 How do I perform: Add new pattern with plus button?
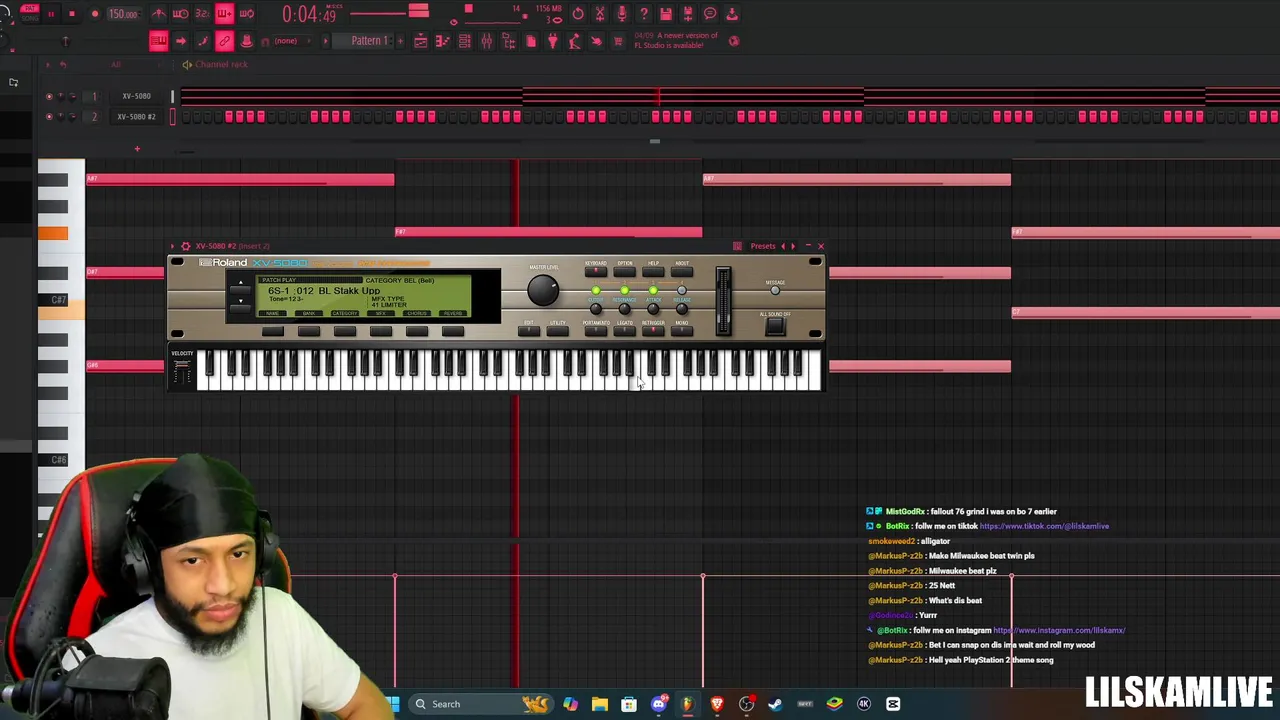[x=398, y=41]
